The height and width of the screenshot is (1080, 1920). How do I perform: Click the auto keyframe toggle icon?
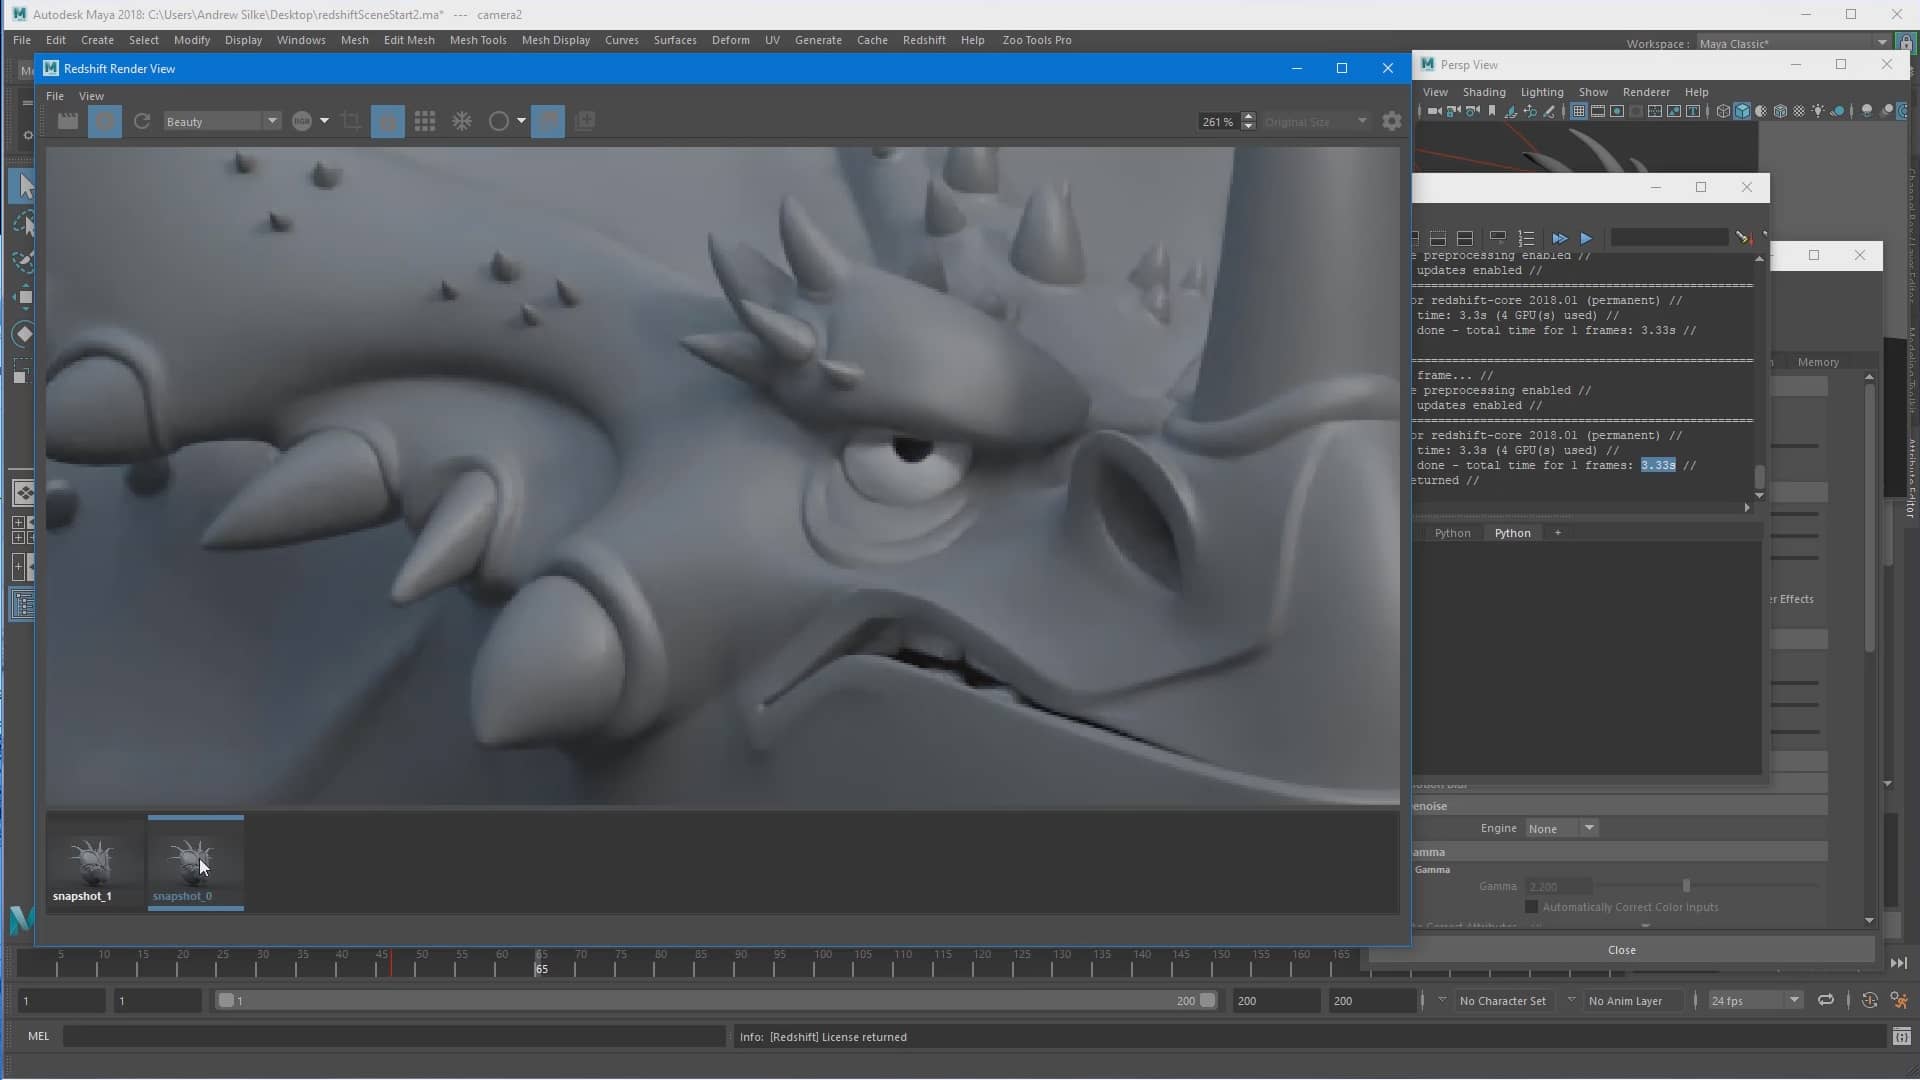pos(1869,1000)
